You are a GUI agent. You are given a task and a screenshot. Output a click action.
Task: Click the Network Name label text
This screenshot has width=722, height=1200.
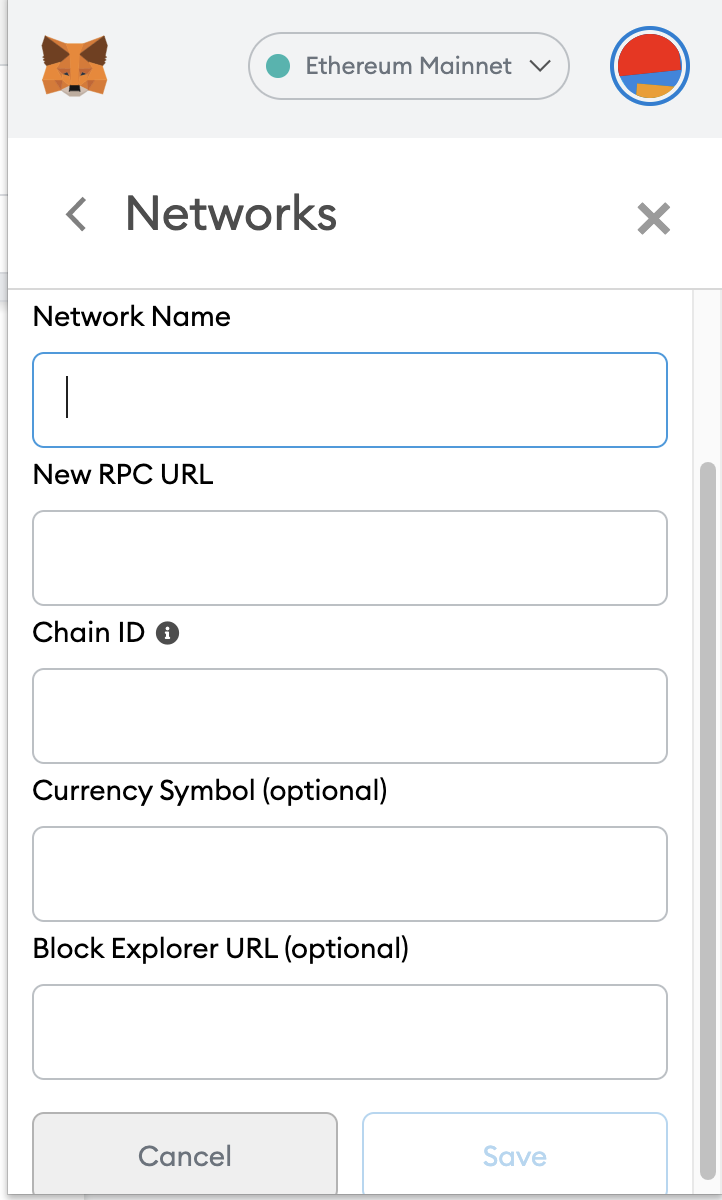pos(132,317)
